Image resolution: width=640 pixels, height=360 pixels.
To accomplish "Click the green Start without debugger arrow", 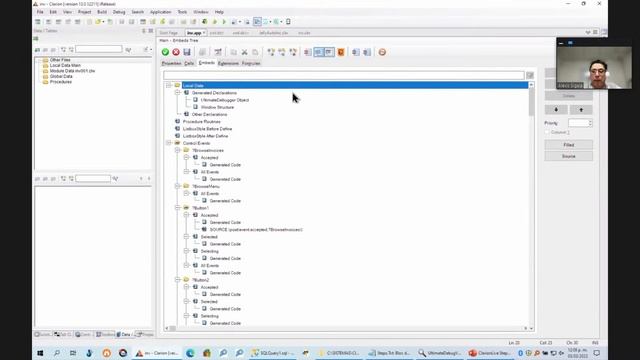I will click(224, 22).
